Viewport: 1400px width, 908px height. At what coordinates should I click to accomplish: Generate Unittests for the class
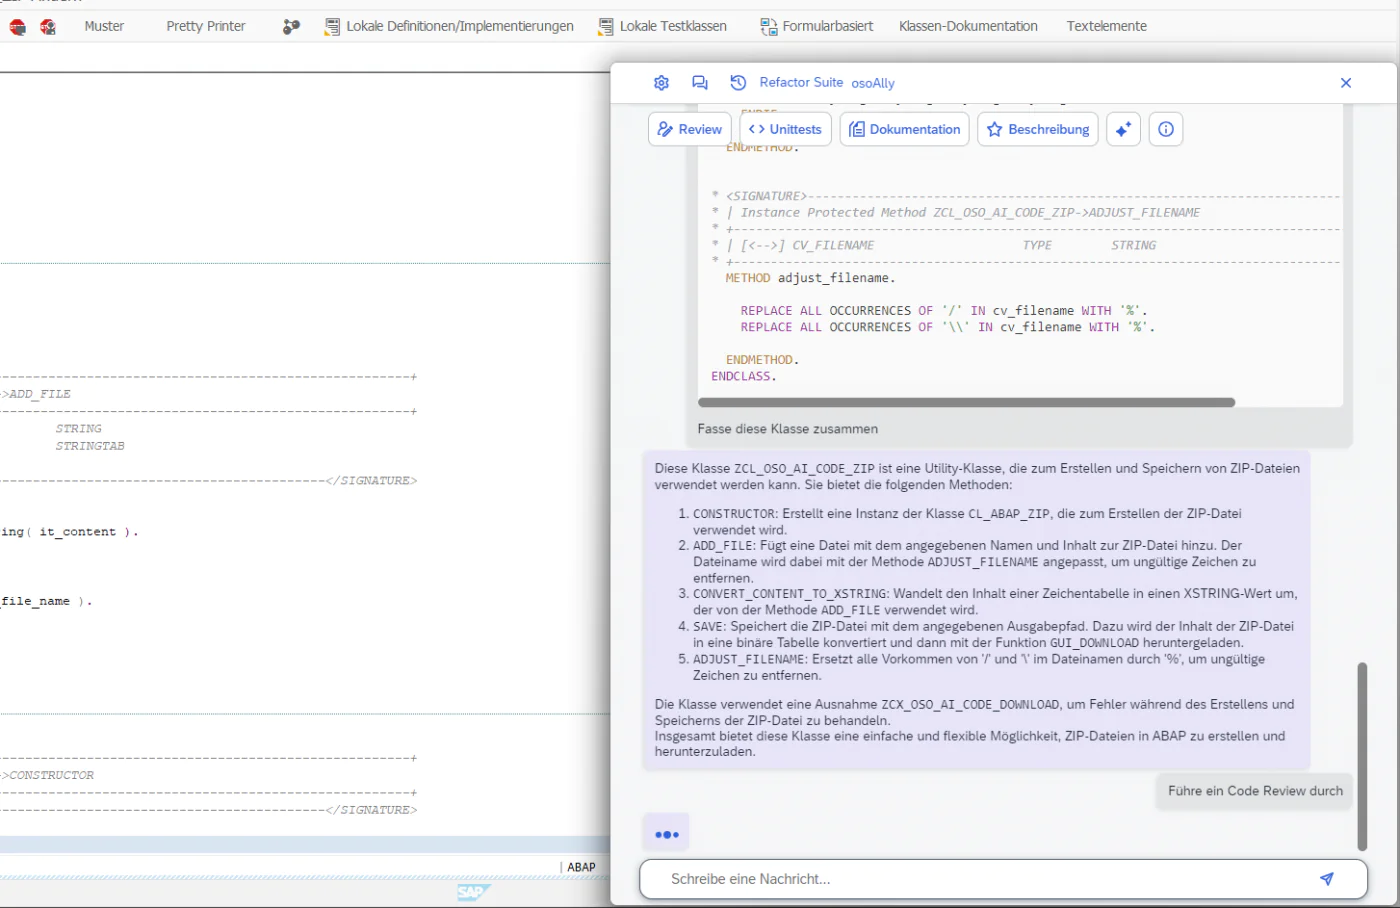(786, 129)
